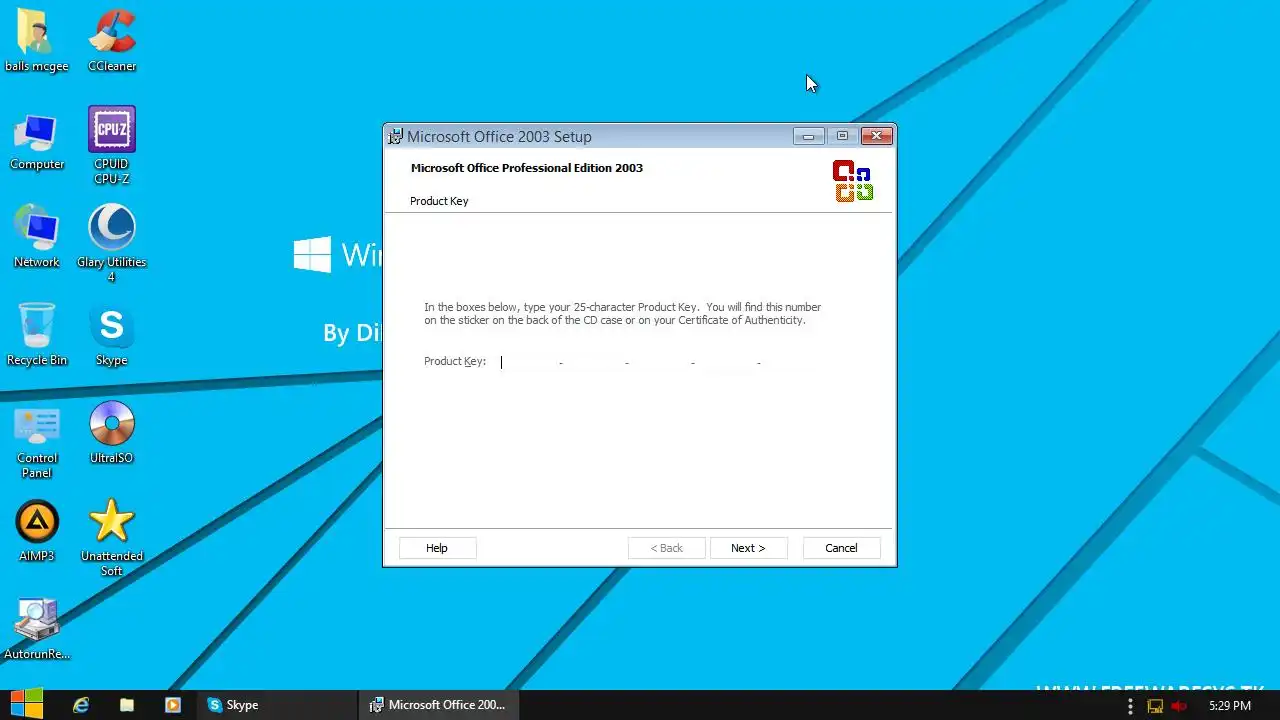The height and width of the screenshot is (720, 1280).
Task: Select the Glary Utilities 4 icon
Action: tap(112, 243)
